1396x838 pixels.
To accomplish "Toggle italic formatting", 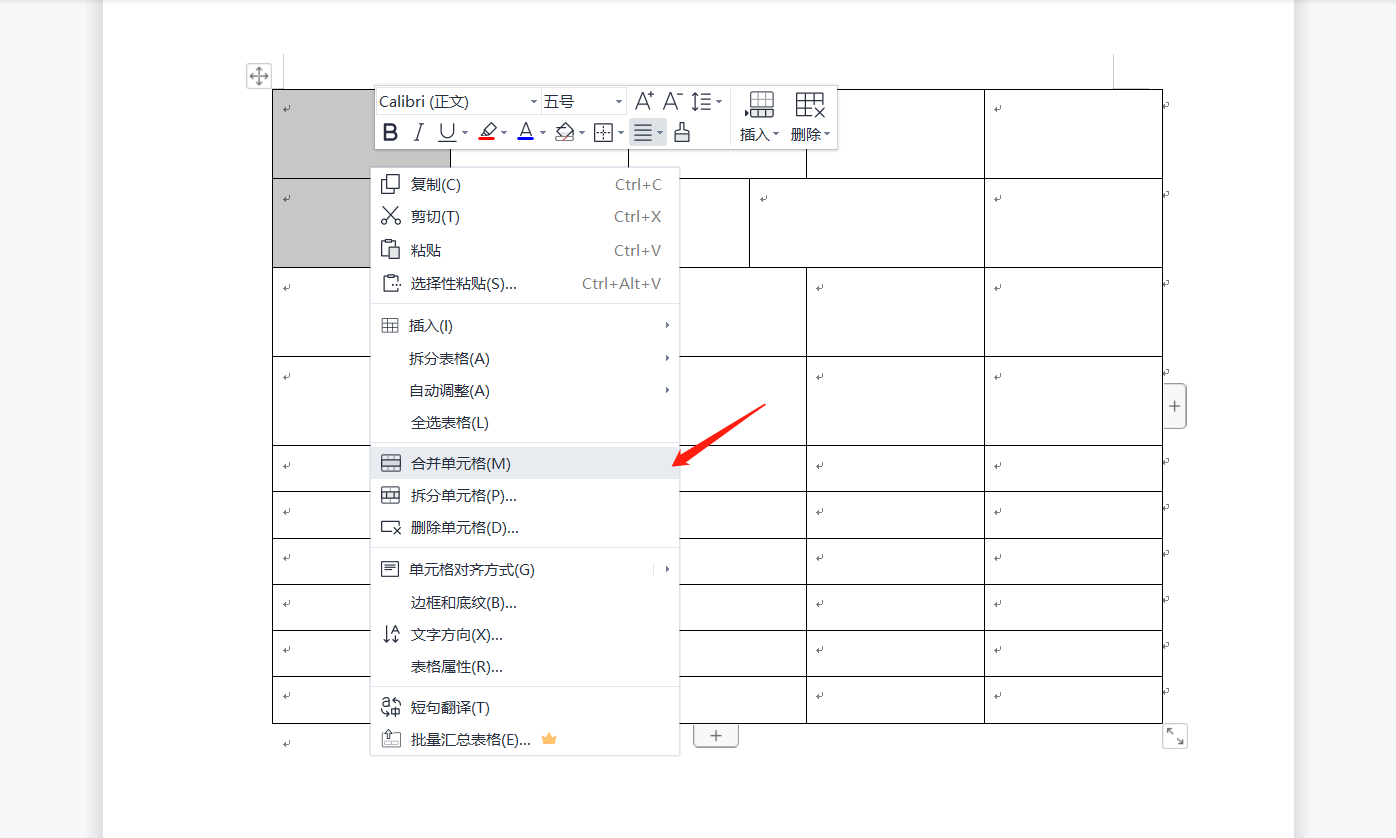I will point(417,131).
